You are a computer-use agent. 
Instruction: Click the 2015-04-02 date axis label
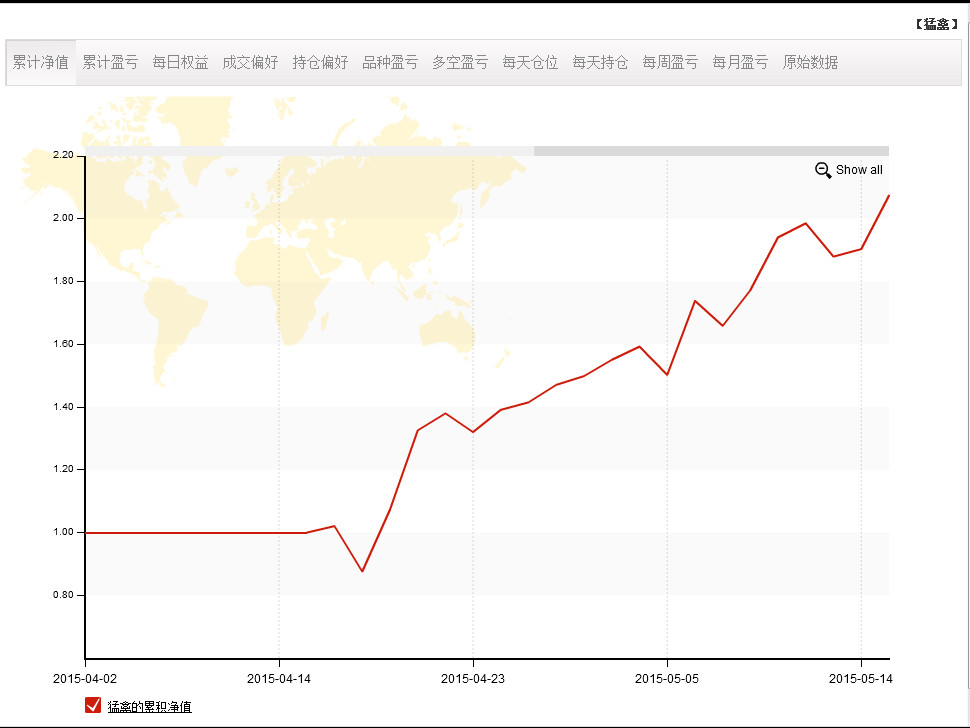[x=85, y=679]
